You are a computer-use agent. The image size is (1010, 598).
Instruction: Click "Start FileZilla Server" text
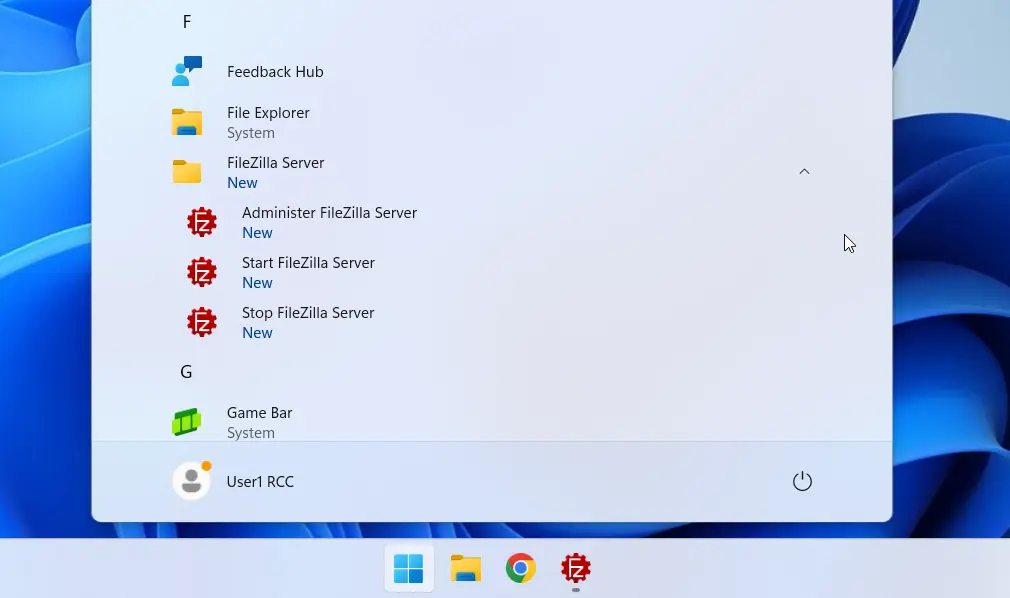308,263
